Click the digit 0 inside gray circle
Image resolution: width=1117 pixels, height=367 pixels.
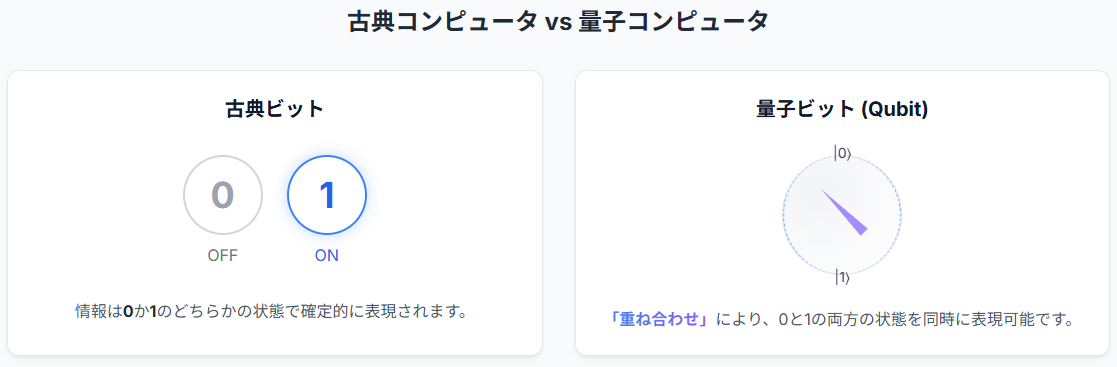[223, 195]
